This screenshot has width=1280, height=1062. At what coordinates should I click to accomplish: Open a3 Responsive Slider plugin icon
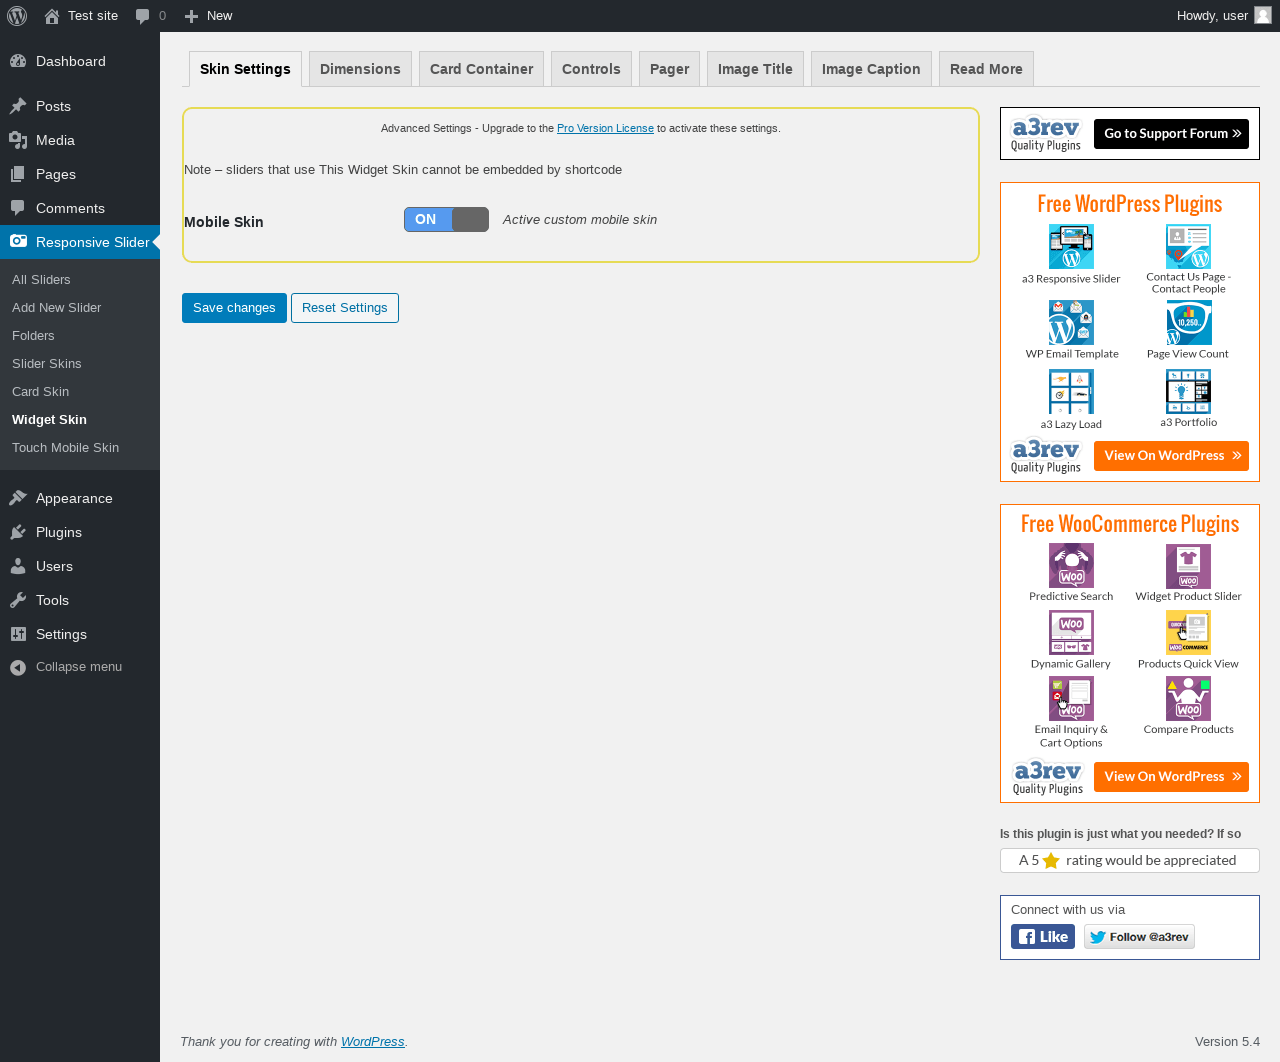pyautogui.click(x=1071, y=247)
